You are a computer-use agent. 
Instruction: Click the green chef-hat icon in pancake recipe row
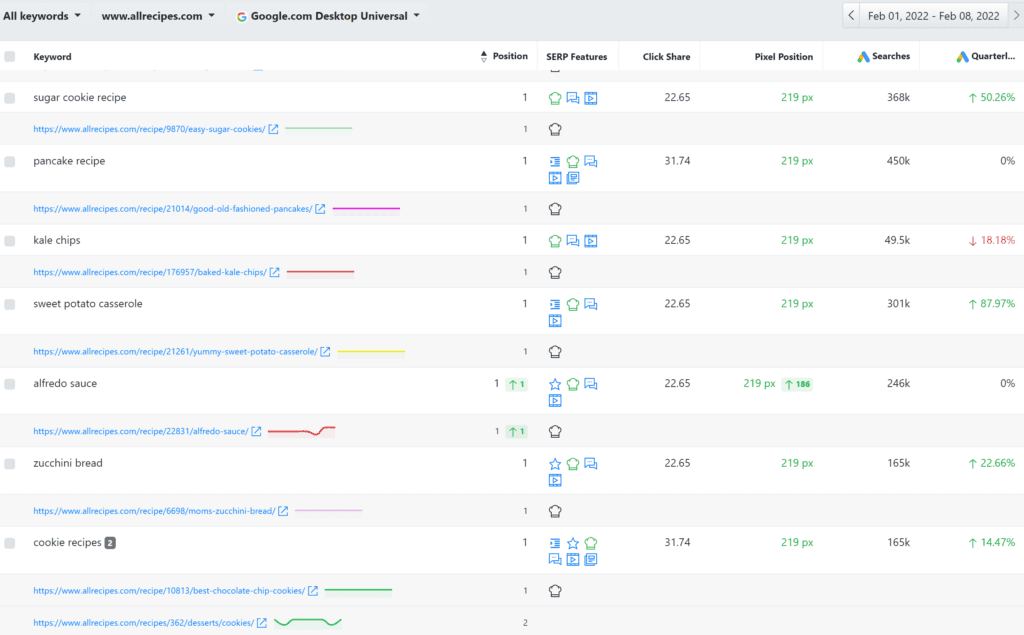[x=573, y=161]
